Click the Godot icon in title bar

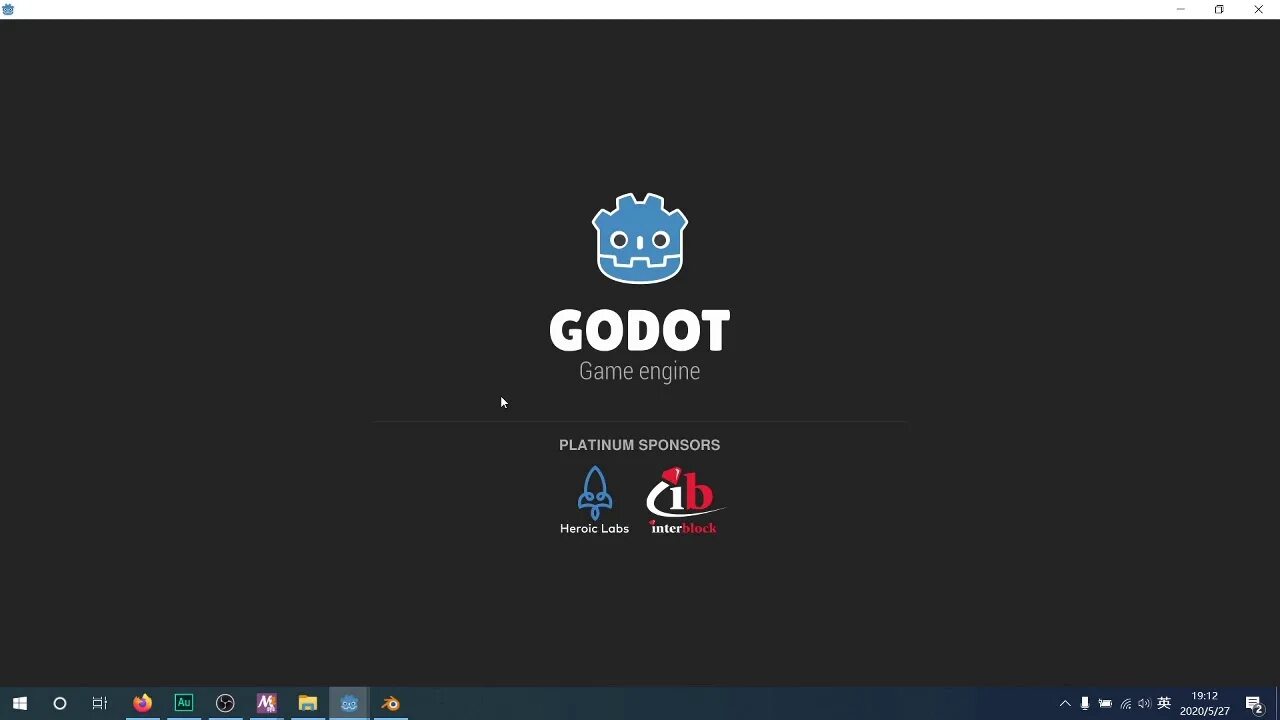[x=9, y=9]
